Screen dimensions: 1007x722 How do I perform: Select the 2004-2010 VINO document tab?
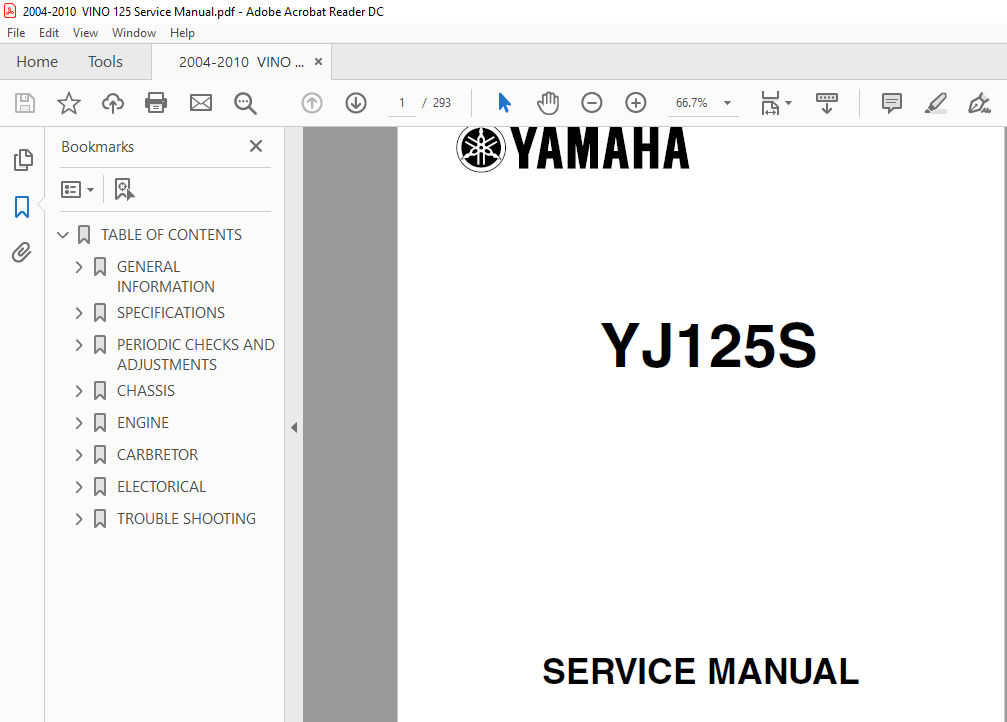coord(241,62)
